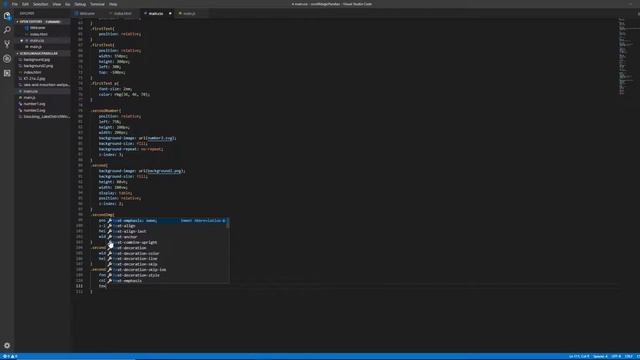Screen dimensions: 640x360
Task: Pick the text-align-last suggestion
Action: (167, 231)
